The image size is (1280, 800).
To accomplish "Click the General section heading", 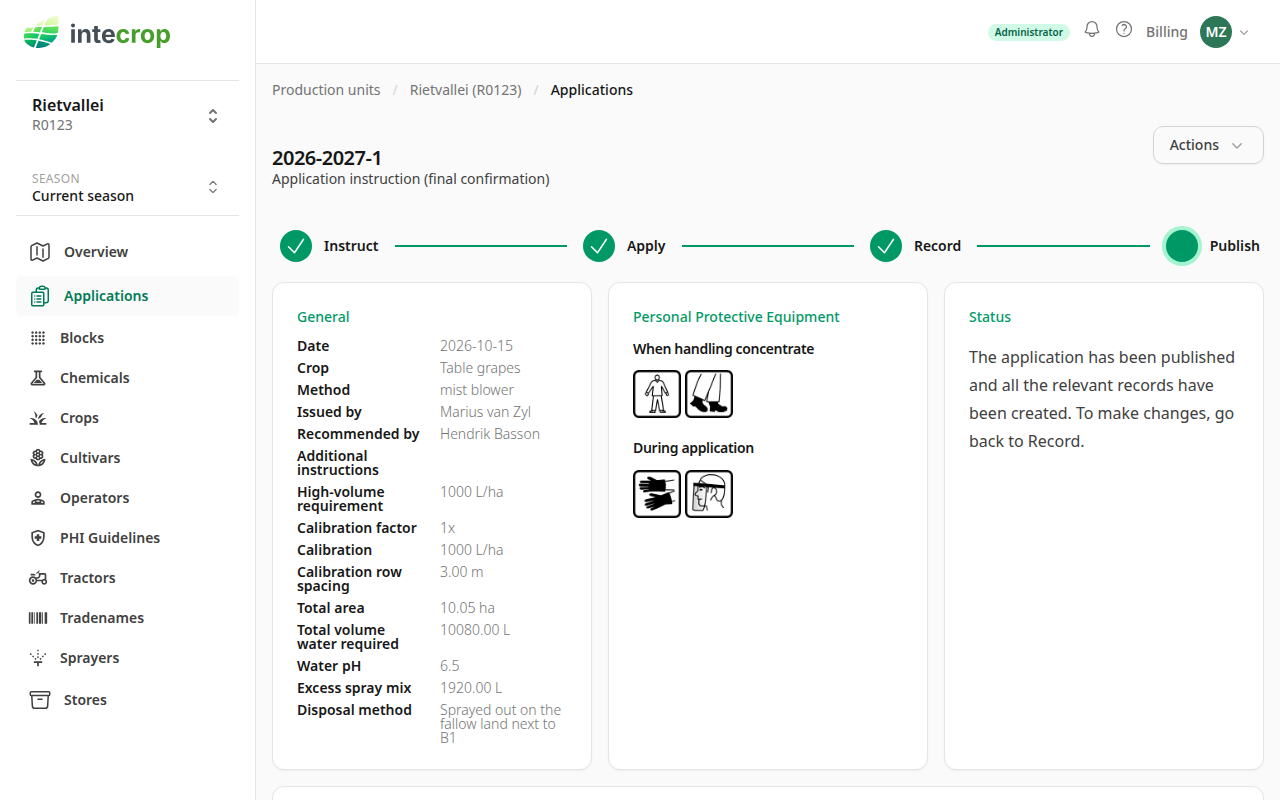I will point(323,317).
